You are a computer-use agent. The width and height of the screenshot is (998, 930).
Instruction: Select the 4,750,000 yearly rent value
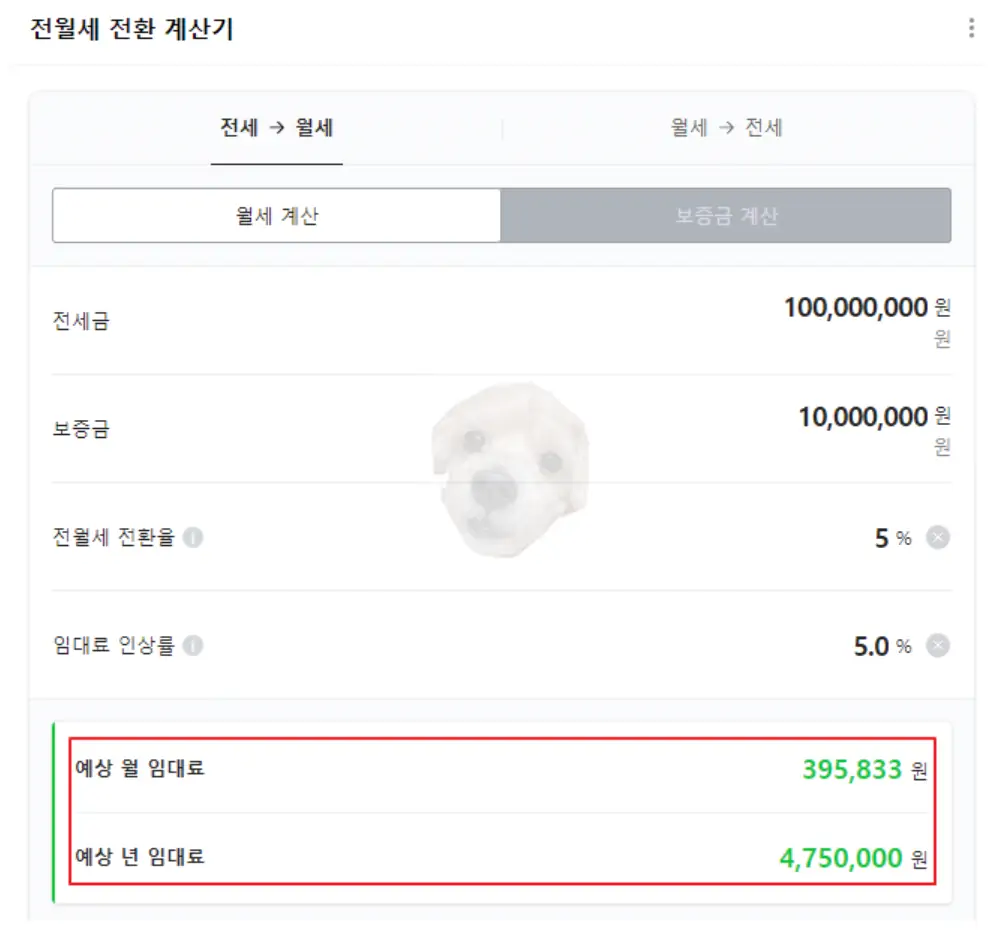point(838,858)
